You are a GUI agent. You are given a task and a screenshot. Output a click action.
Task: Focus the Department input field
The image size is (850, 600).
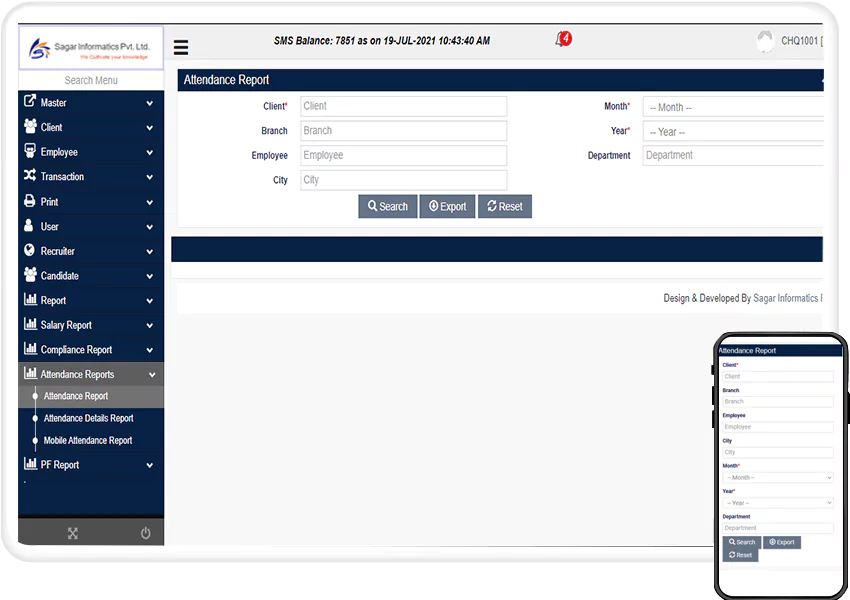[733, 156]
